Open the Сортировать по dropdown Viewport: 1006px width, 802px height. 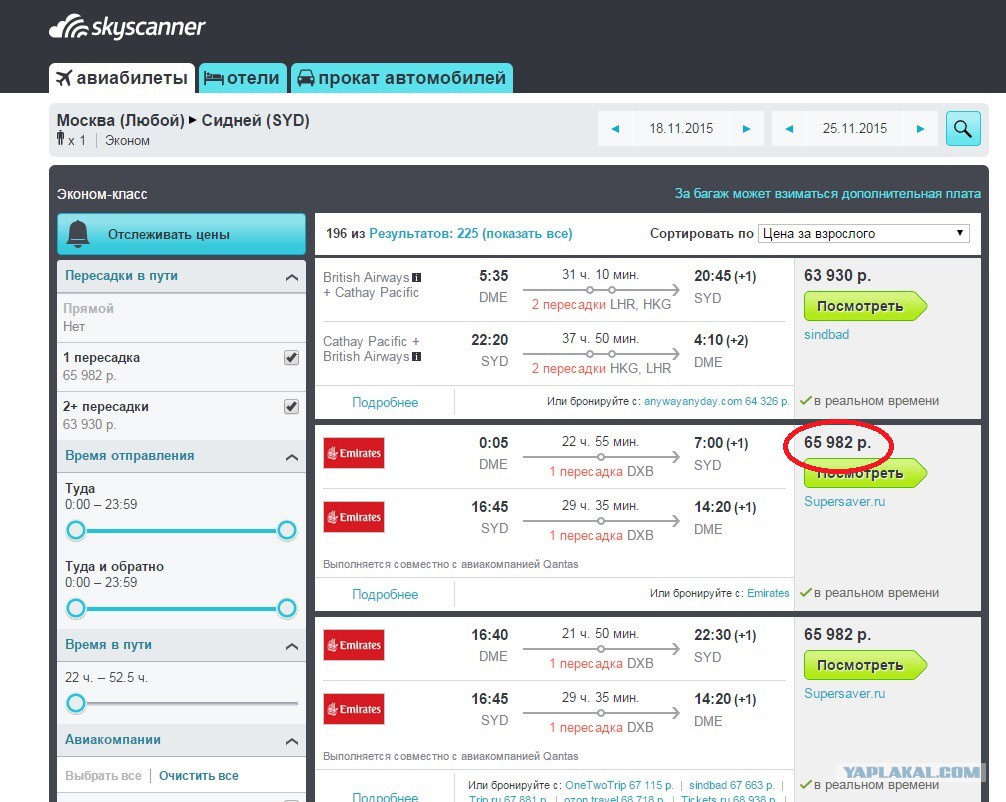click(864, 234)
